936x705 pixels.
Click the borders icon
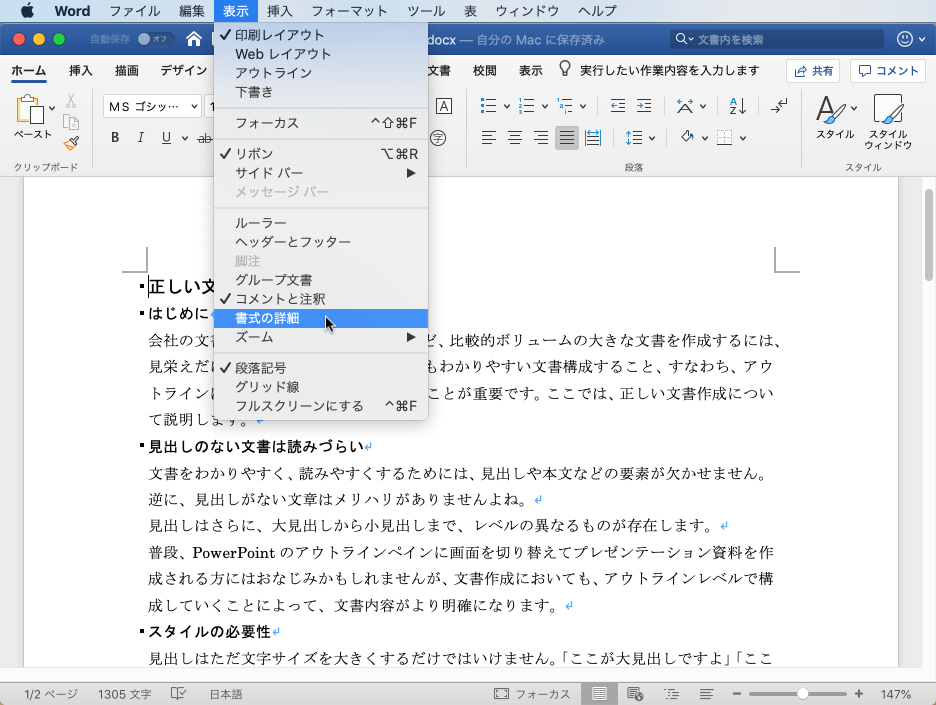[725, 138]
